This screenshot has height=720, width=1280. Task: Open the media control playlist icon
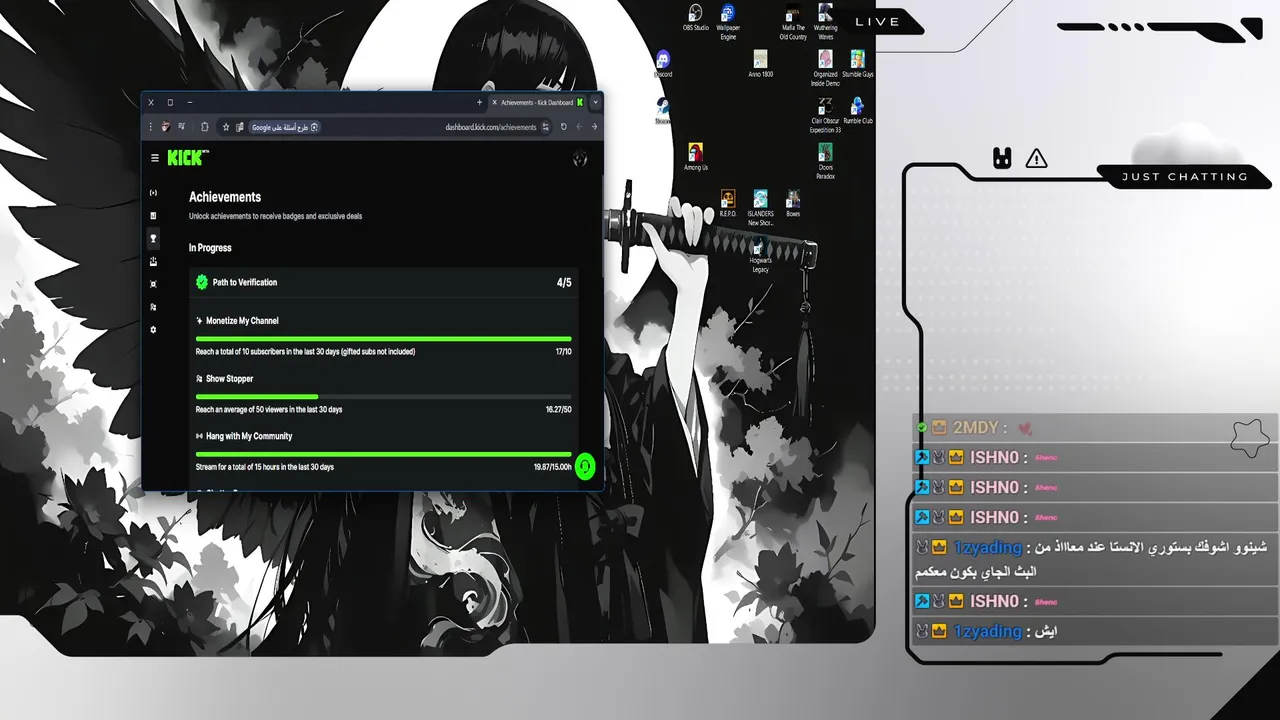click(181, 127)
